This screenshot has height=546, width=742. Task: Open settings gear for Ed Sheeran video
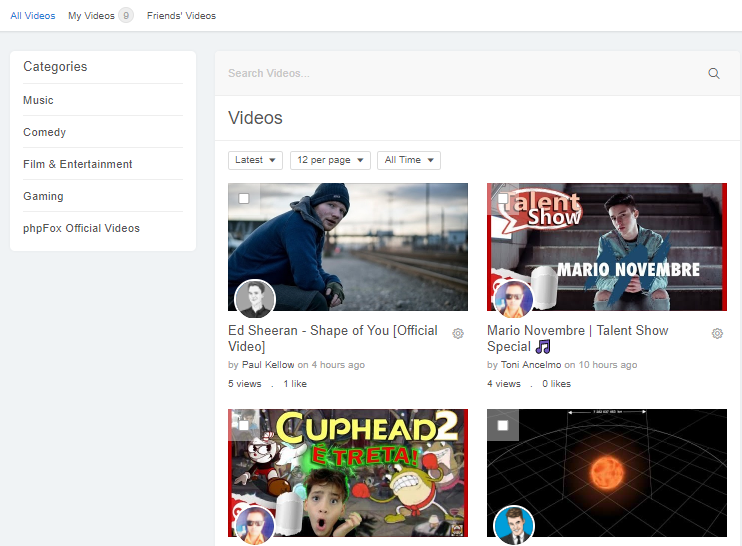click(458, 334)
